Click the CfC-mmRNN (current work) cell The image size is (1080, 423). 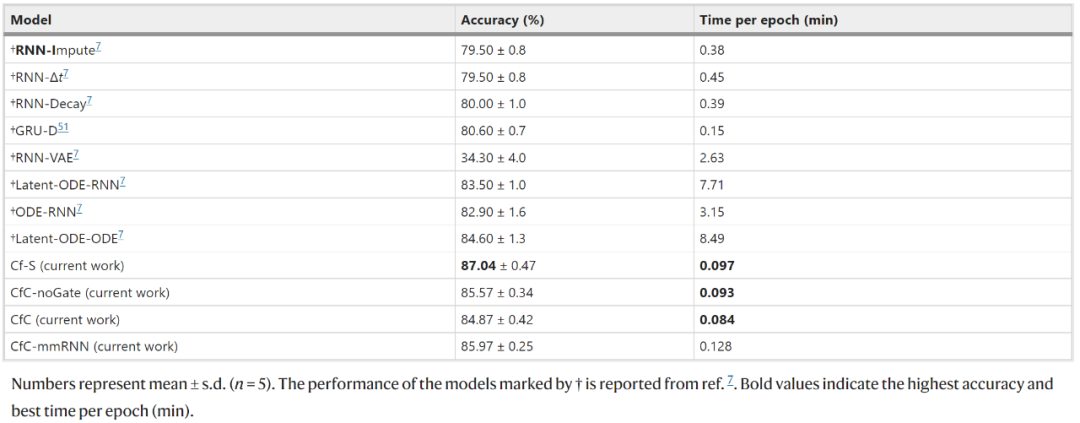click(x=94, y=347)
